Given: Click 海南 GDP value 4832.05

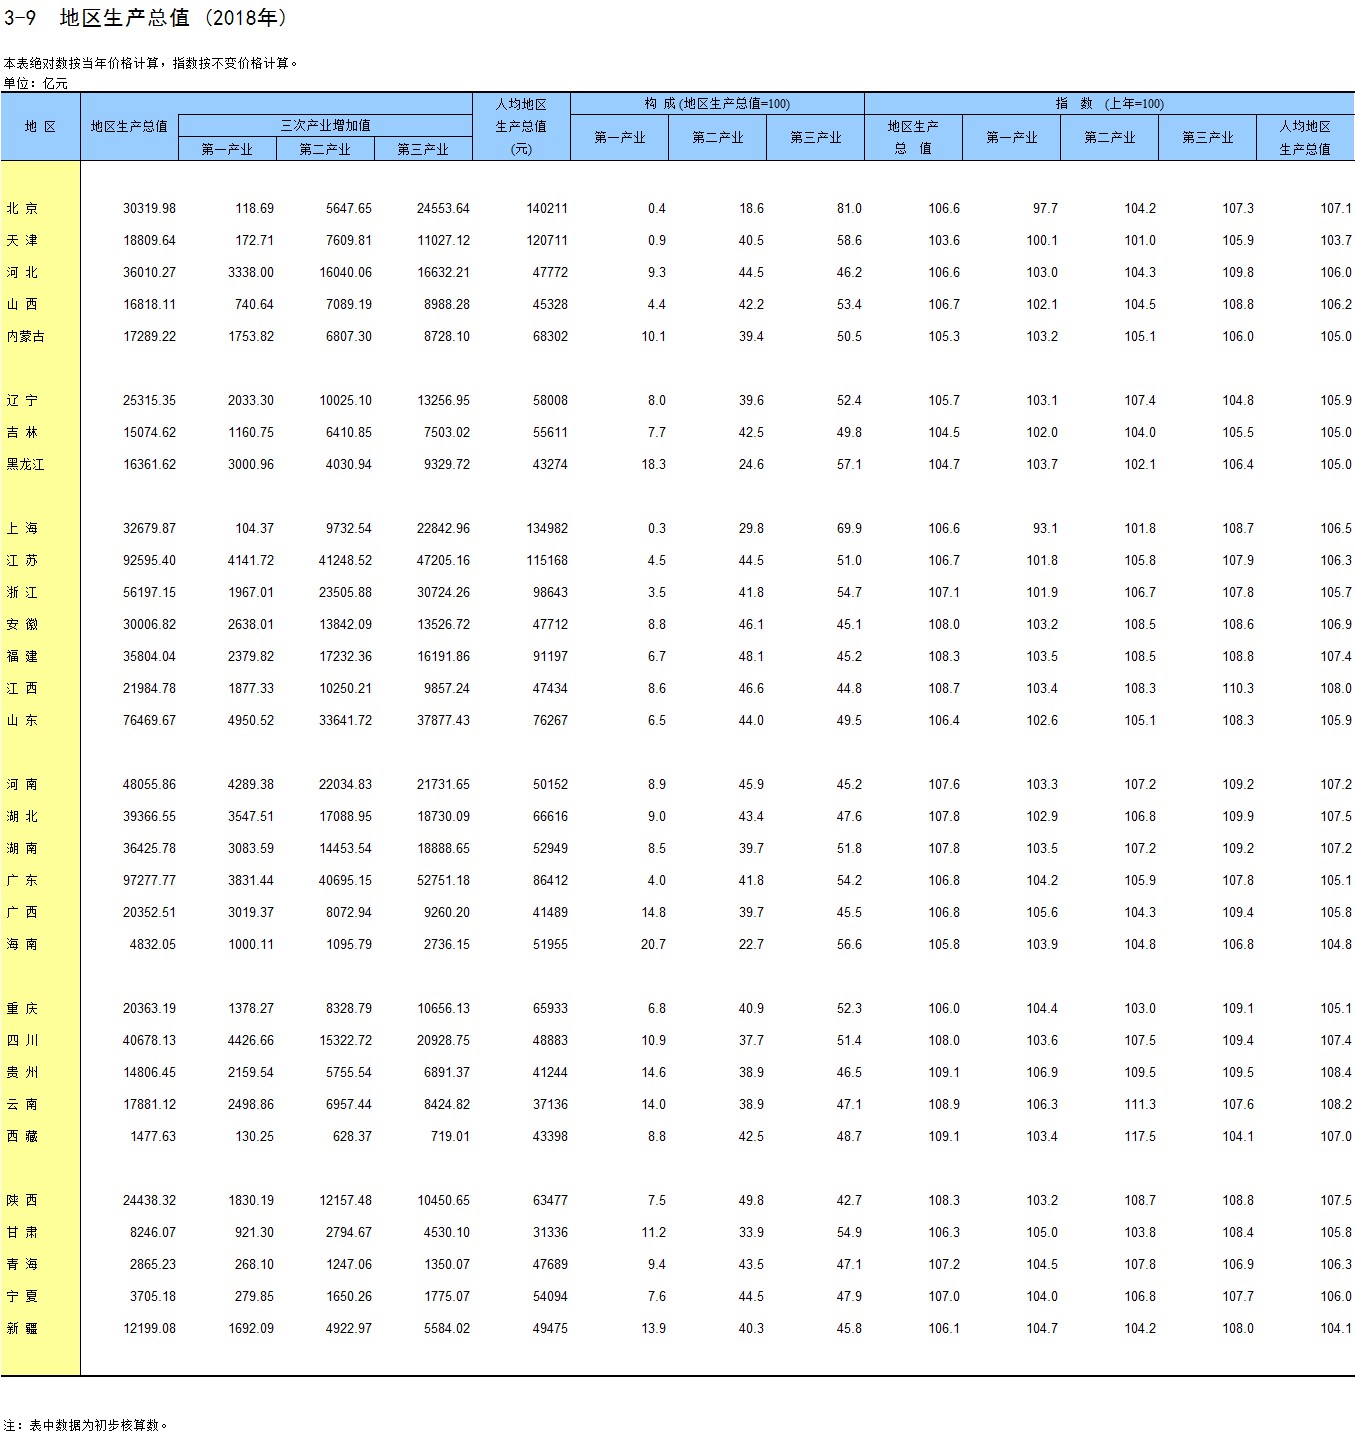Looking at the screenshot, I should tap(153, 944).
